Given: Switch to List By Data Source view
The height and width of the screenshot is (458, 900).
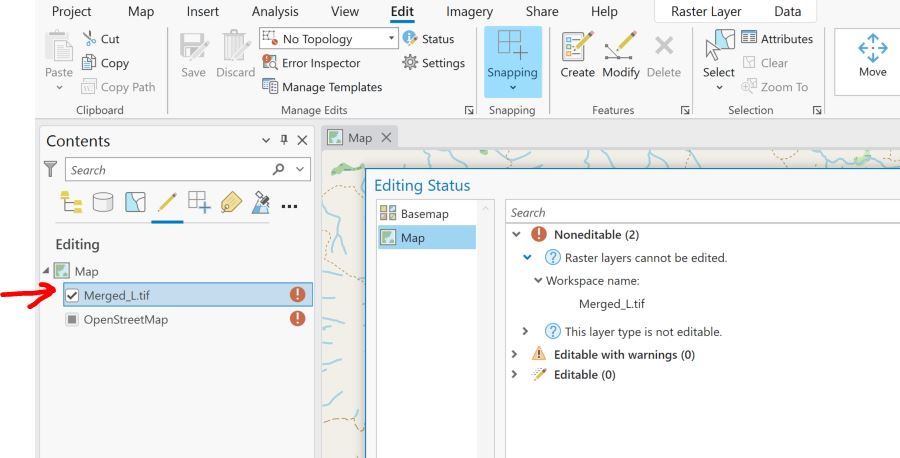Looking at the screenshot, I should click(103, 204).
